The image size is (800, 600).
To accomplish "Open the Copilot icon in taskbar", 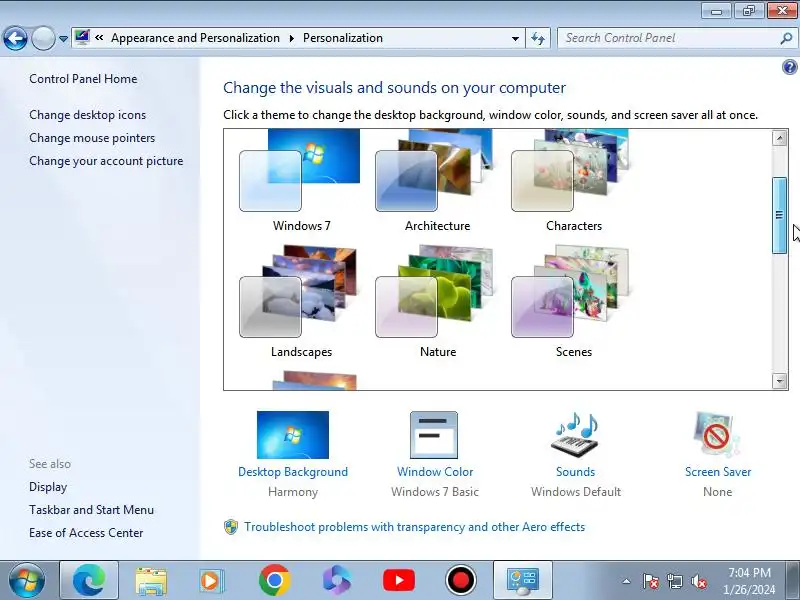I will 336,580.
